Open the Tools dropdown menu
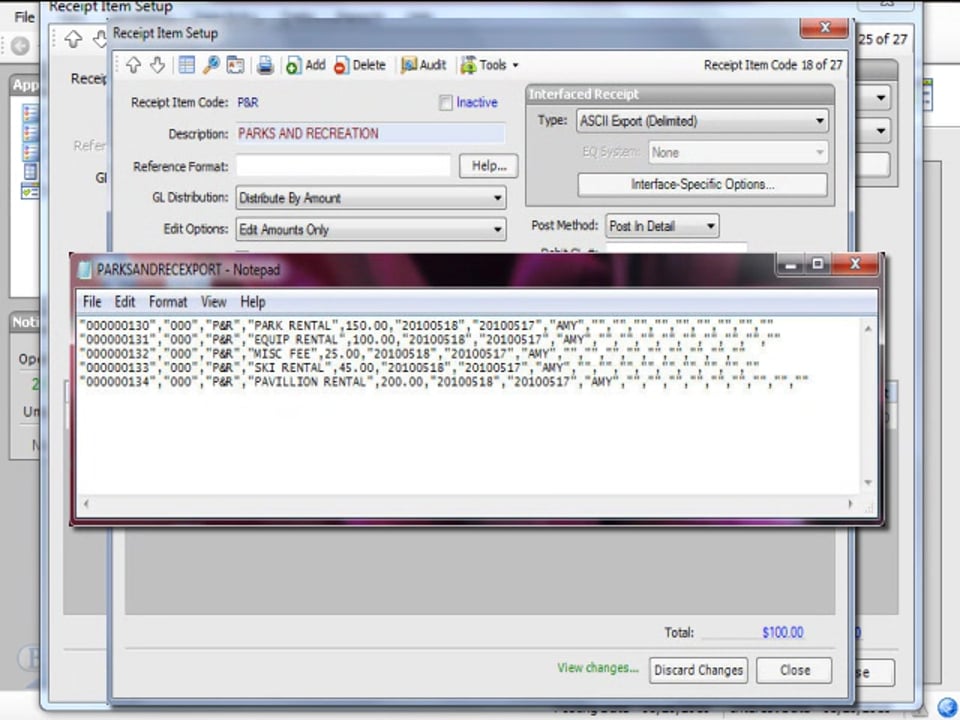The image size is (960, 720). [x=489, y=65]
